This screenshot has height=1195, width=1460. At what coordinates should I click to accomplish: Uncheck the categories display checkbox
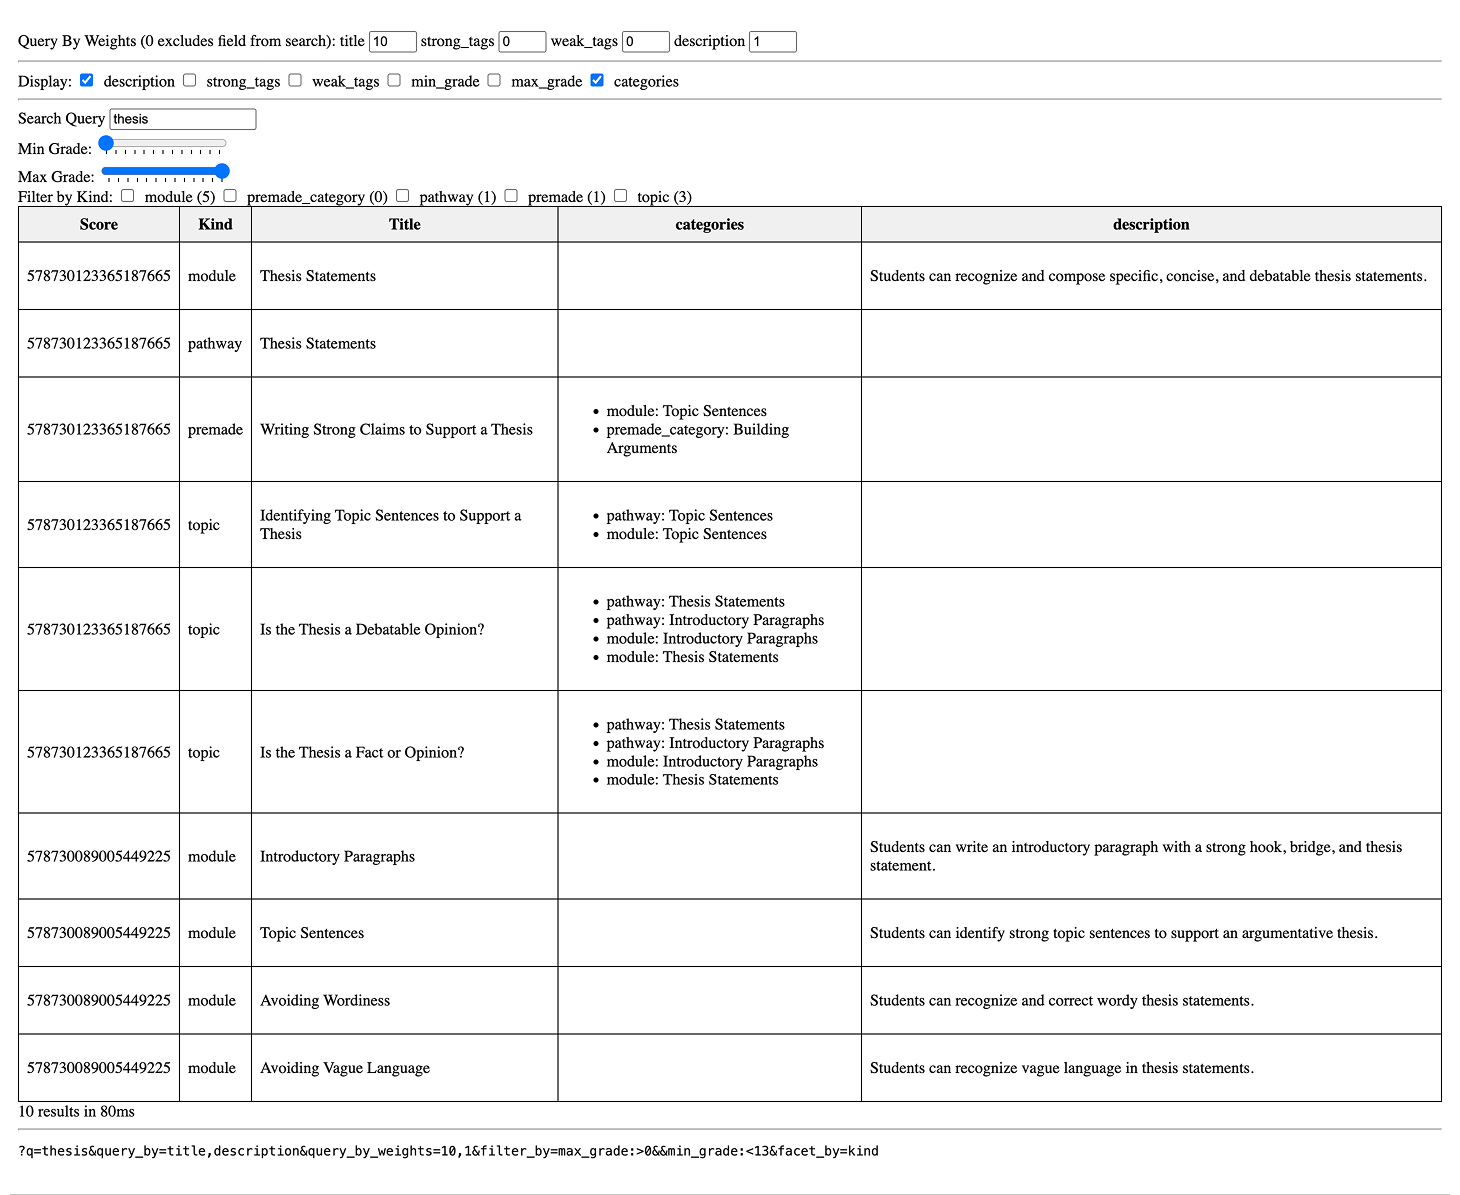(597, 80)
